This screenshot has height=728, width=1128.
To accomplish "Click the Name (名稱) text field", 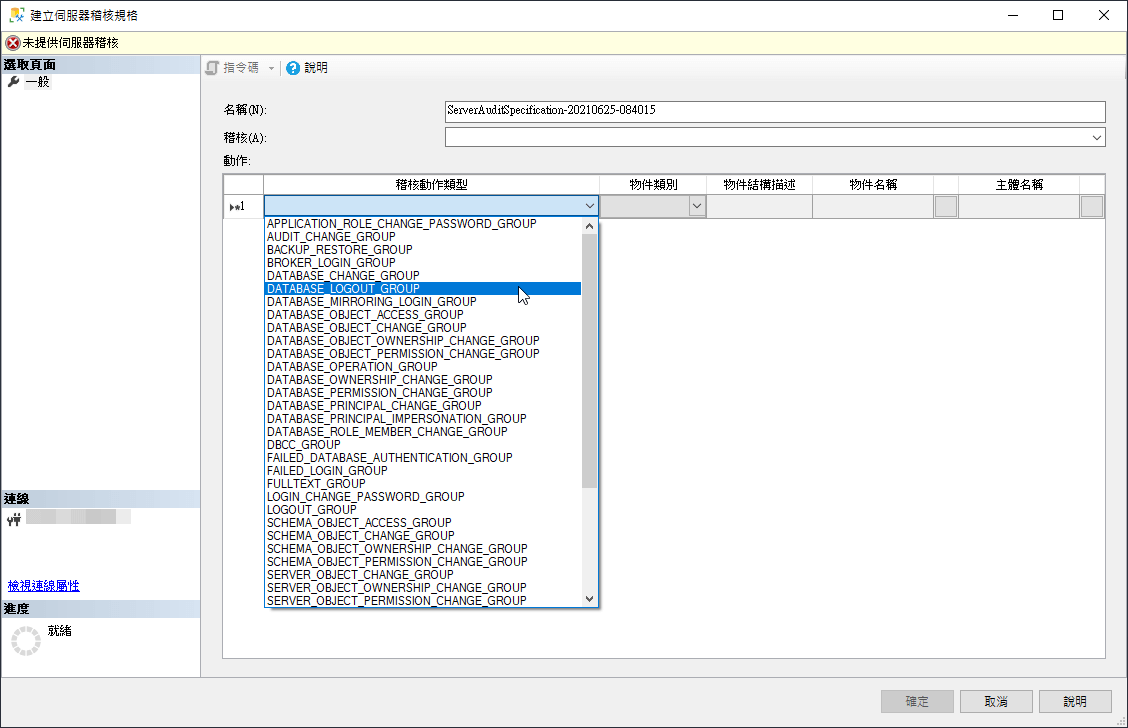I will coord(774,111).
